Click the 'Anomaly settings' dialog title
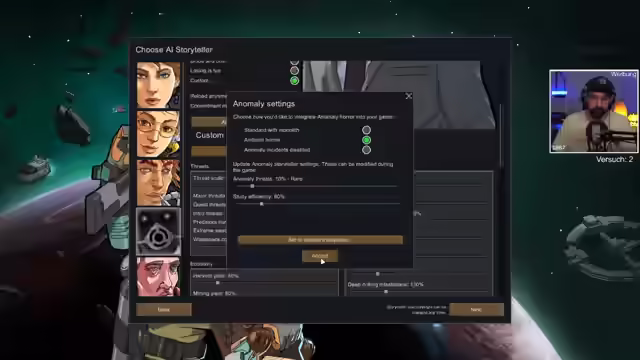Screen dimensions: 640x360 [x=264, y=104]
